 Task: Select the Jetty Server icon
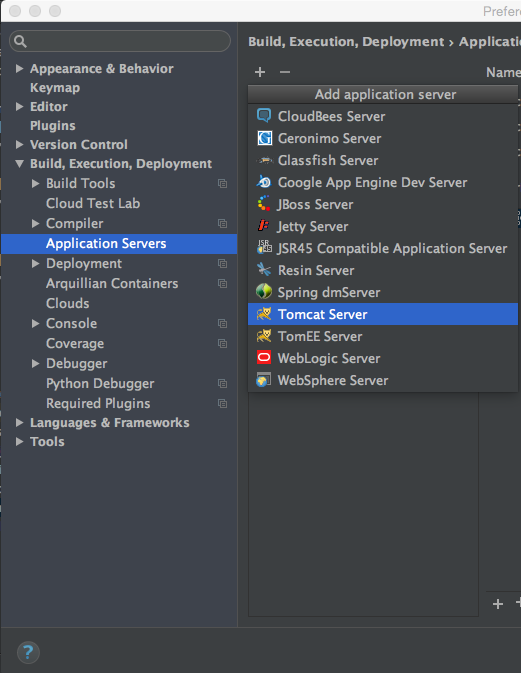click(x=264, y=226)
